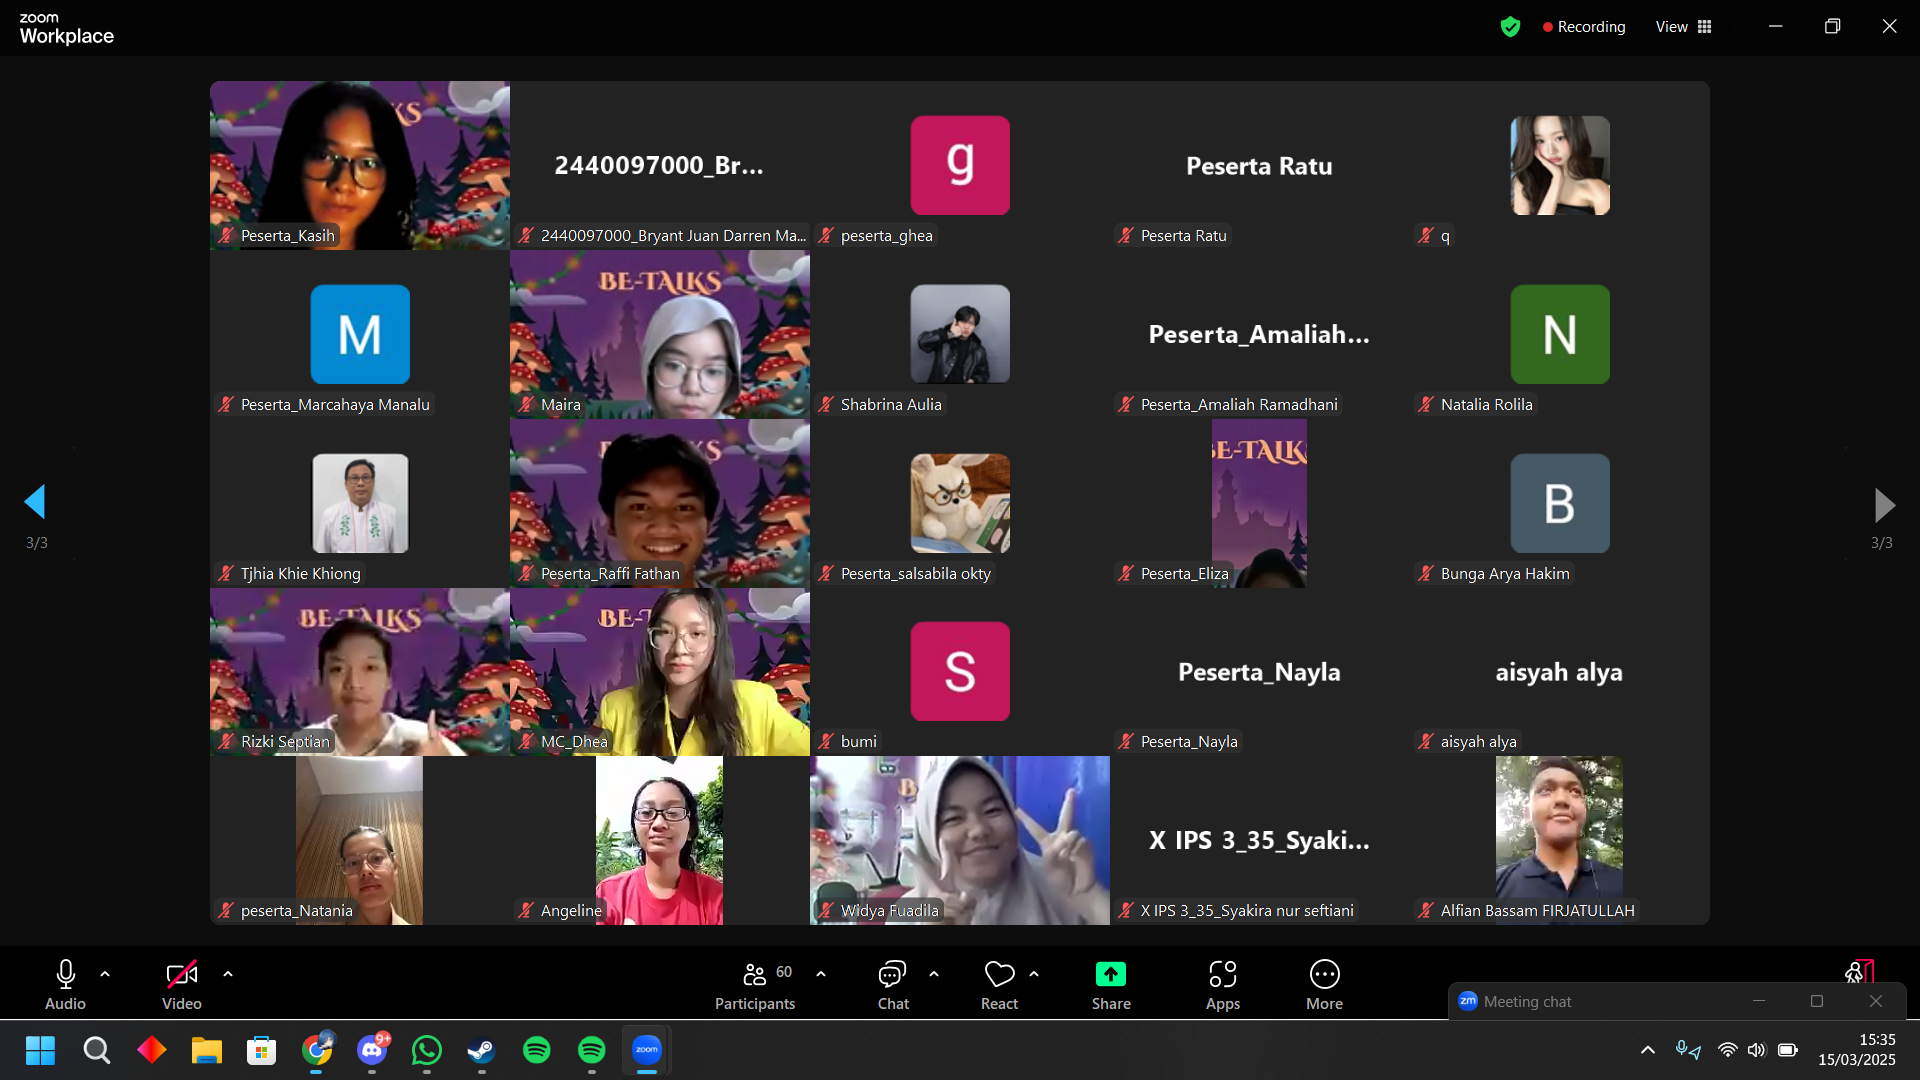Viewport: 1920px width, 1080px height.
Task: Go to previous gallery page arrow
Action: point(36,502)
